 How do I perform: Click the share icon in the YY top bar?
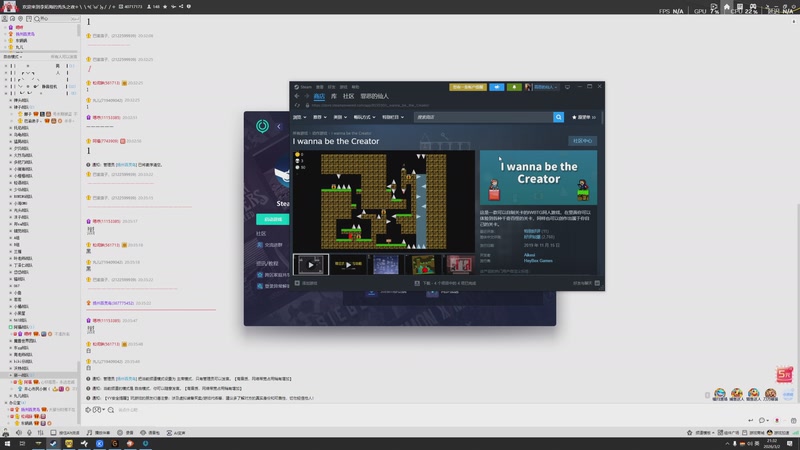pyautogui.click(x=181, y=7)
